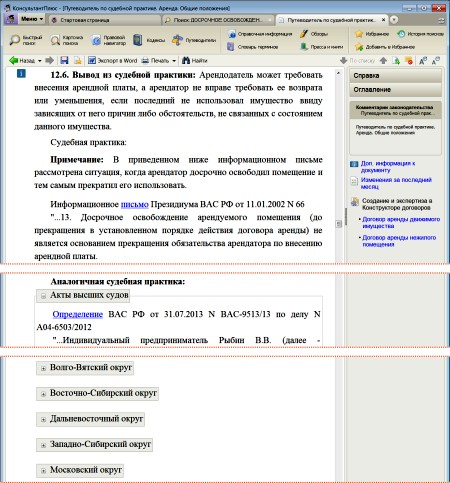Expand Дальневосточный округ
The height and width of the screenshot is (483, 450).
click(43, 419)
